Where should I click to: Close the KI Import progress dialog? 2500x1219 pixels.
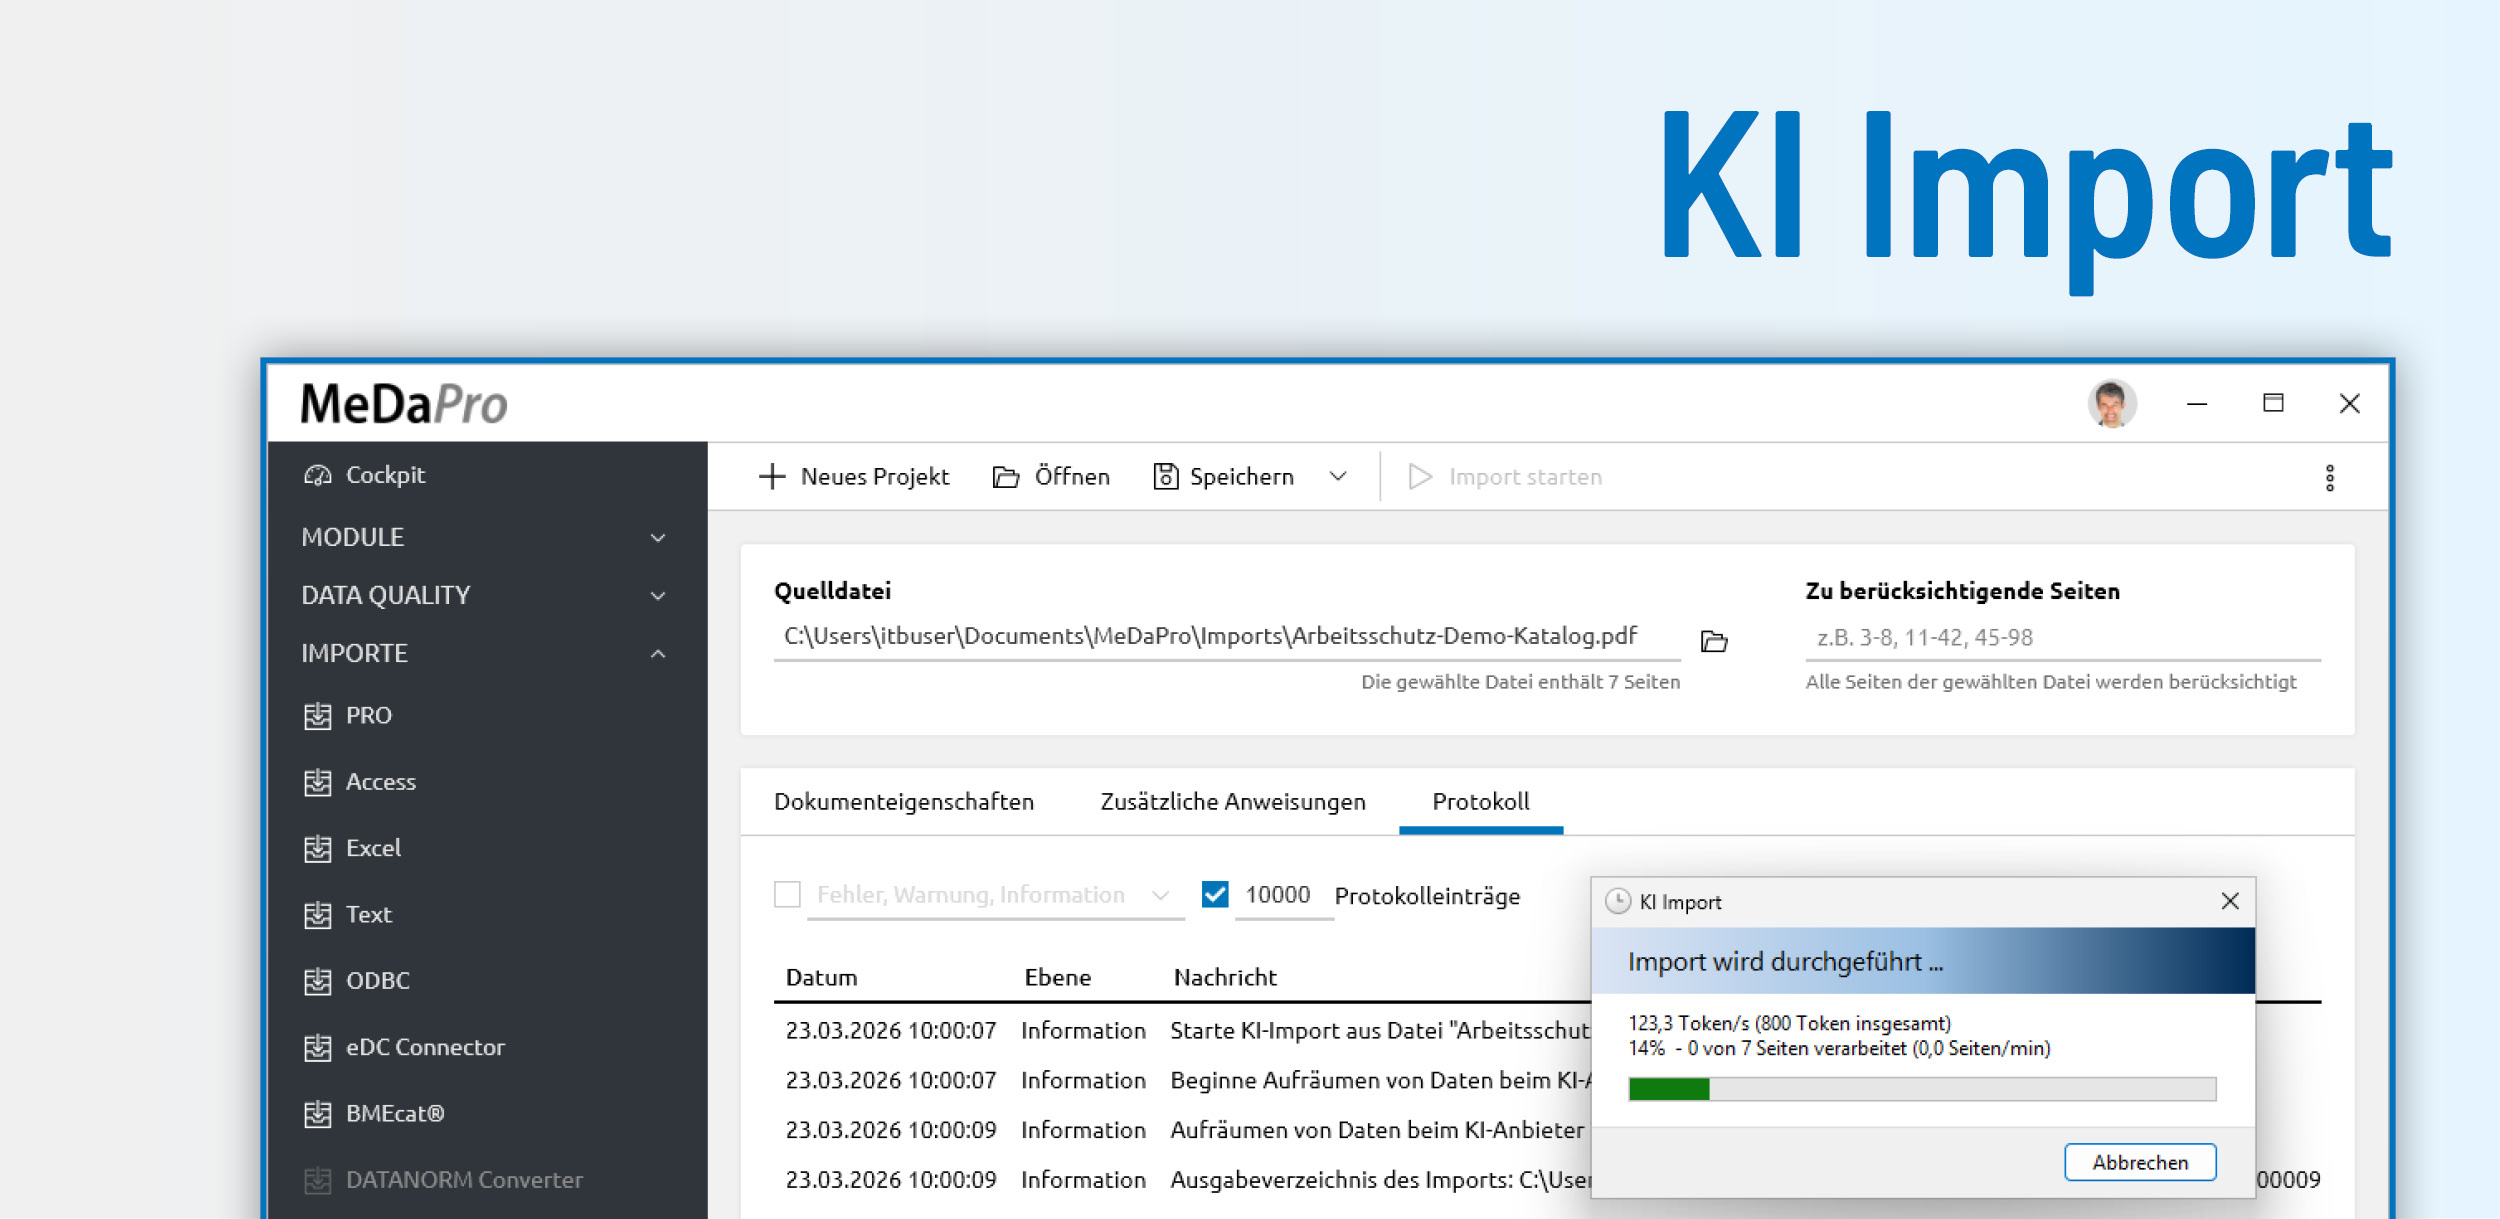2230,901
